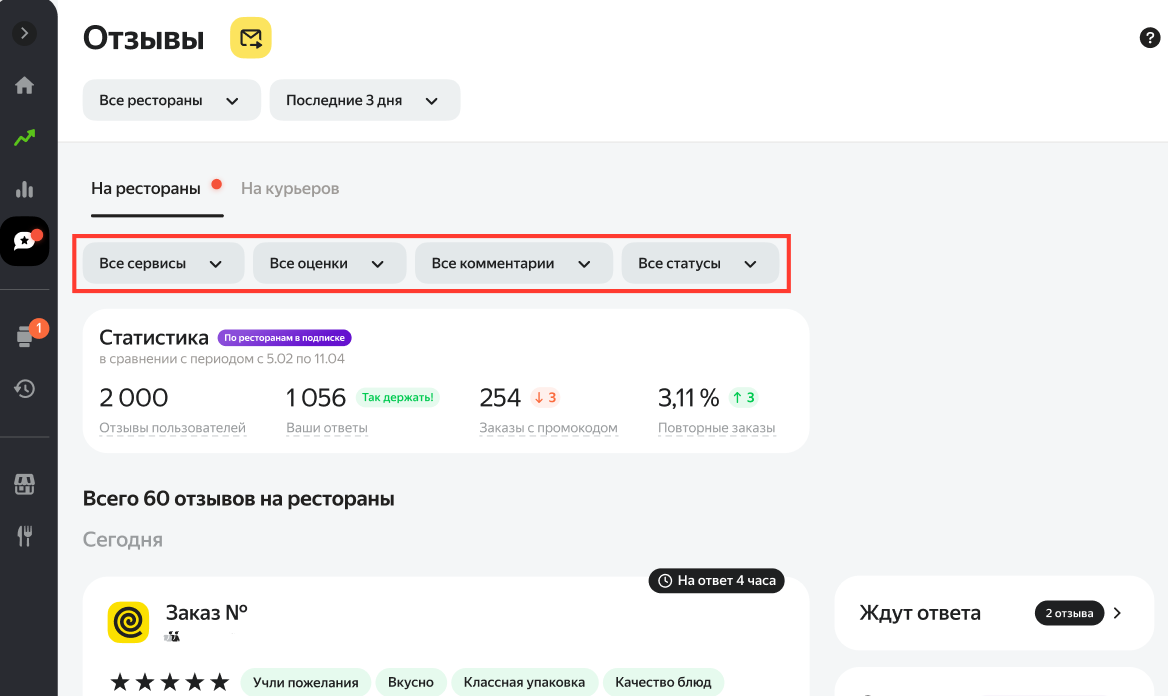Click the yellow envelope icon beside Отзывы

coord(251,38)
